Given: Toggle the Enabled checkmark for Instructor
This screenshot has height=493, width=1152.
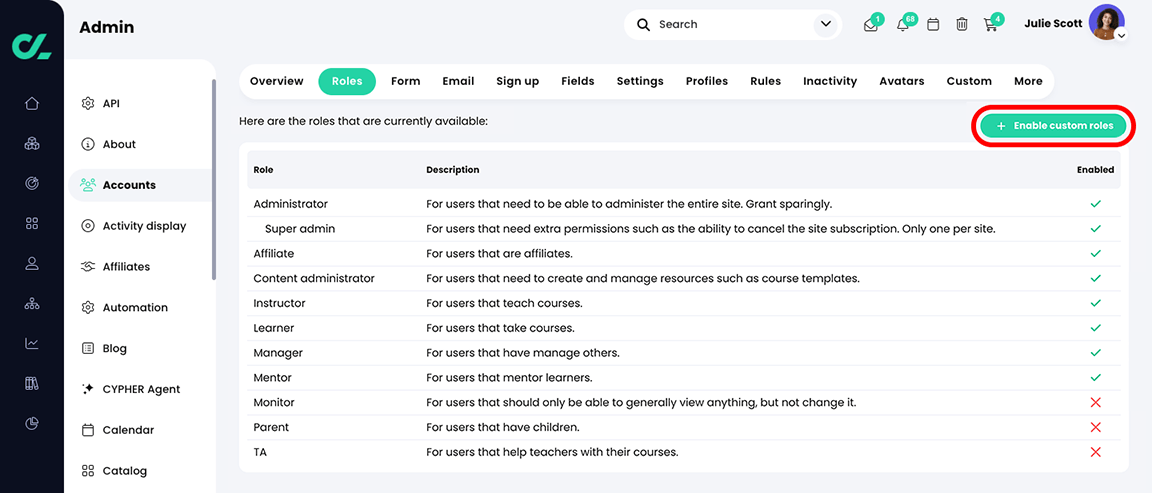Looking at the screenshot, I should pyautogui.click(x=1095, y=303).
